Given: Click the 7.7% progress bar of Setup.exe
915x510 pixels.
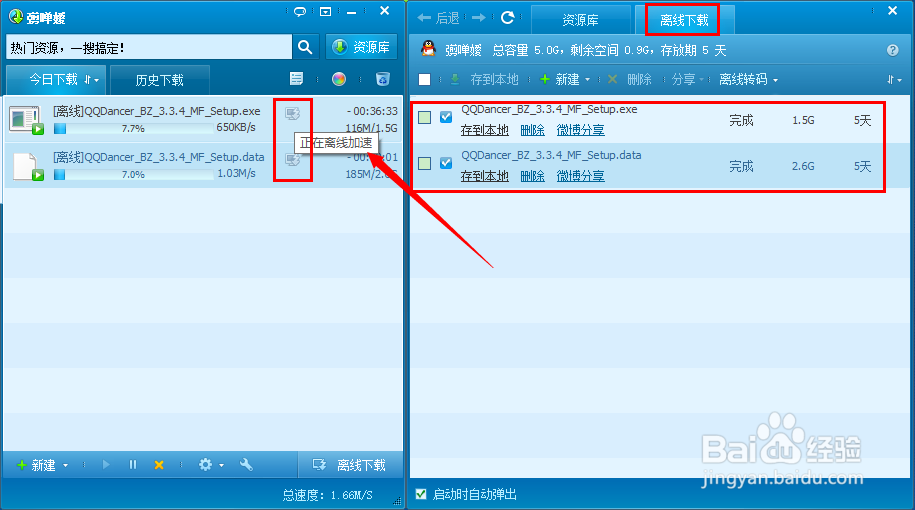Looking at the screenshot, I should click(x=133, y=128).
